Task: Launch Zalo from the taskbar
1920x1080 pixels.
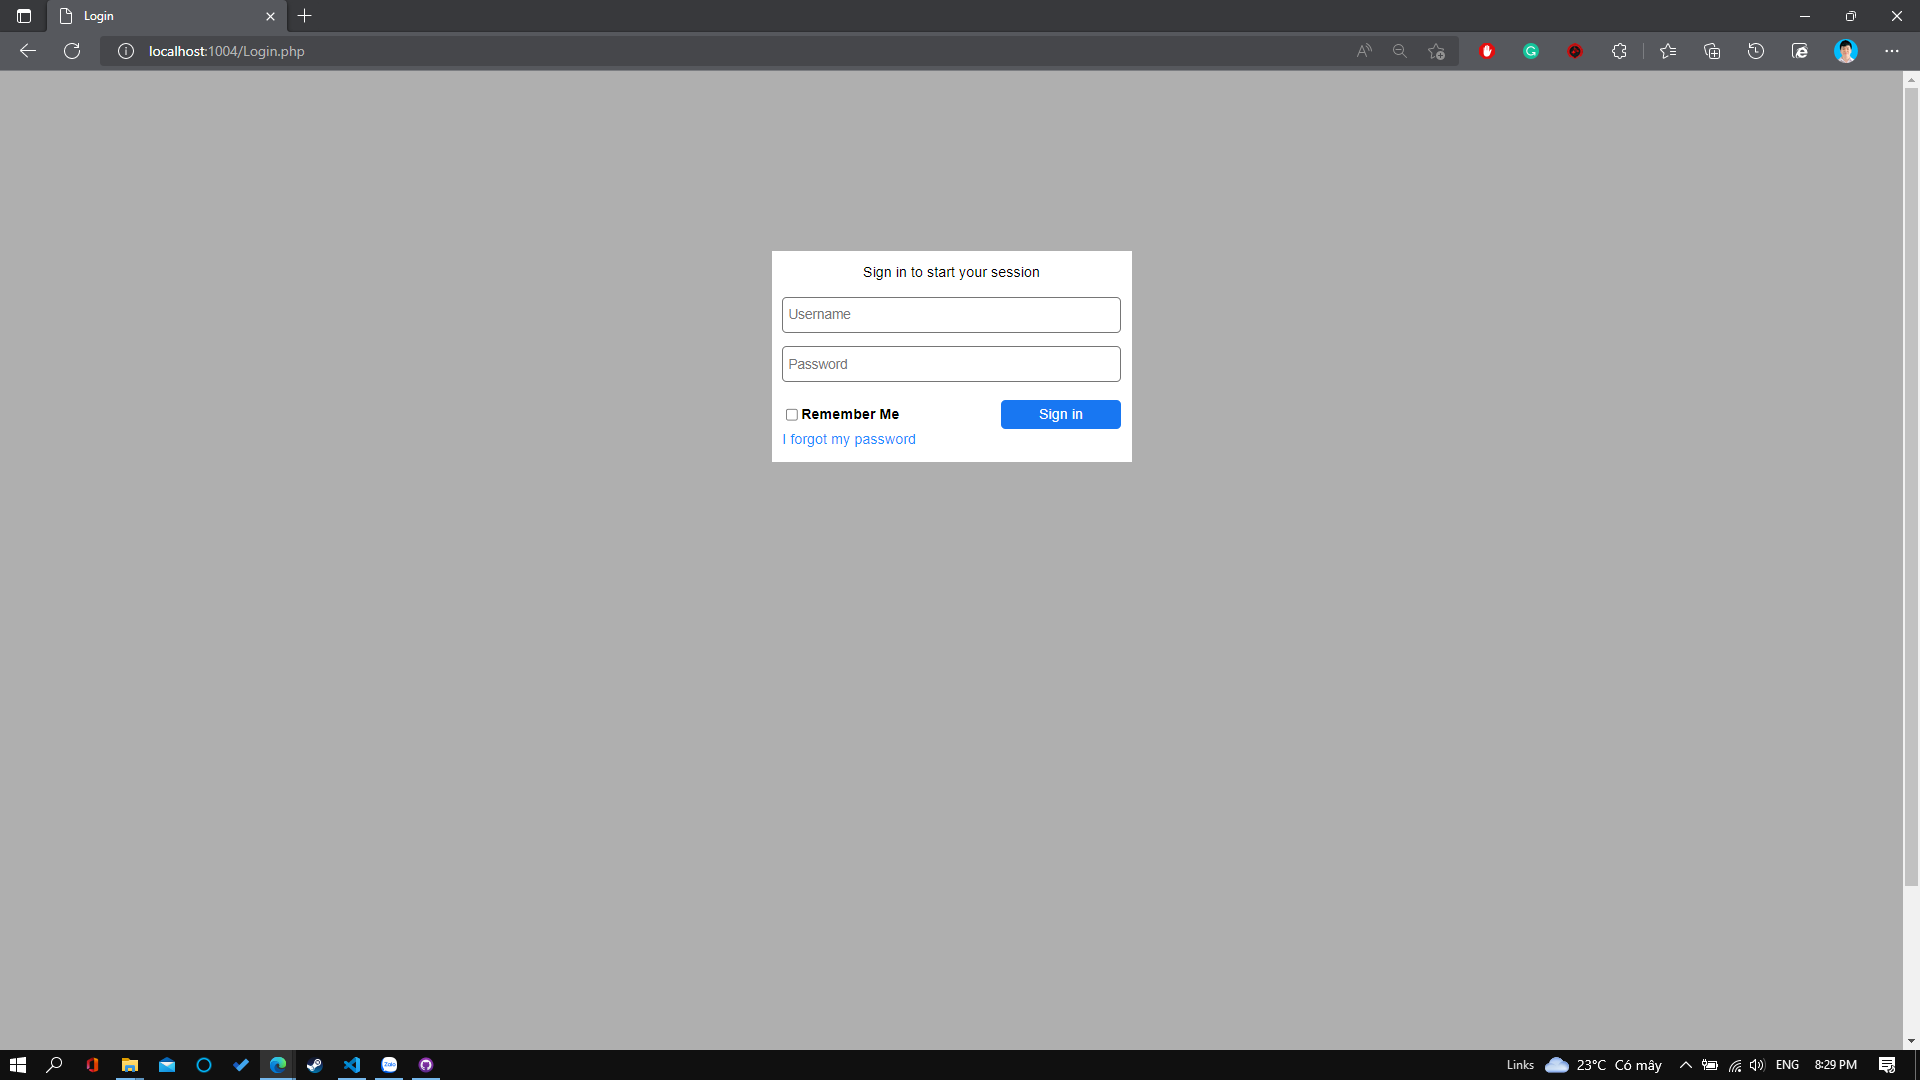Action: coord(389,1064)
